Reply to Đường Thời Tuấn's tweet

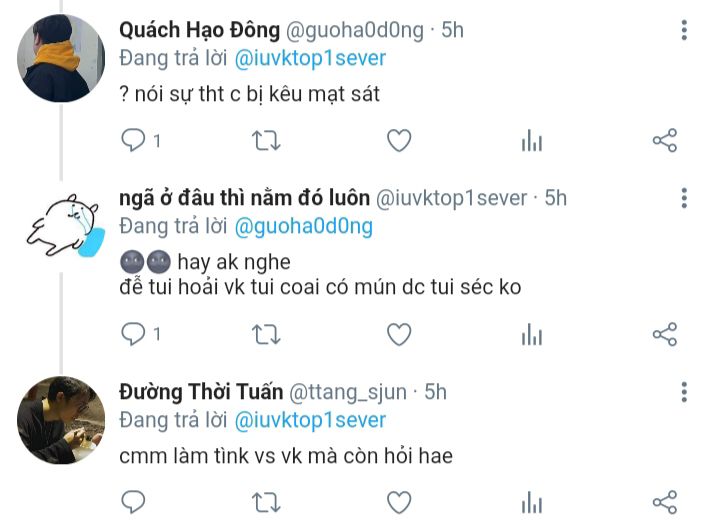pyautogui.click(x=133, y=502)
